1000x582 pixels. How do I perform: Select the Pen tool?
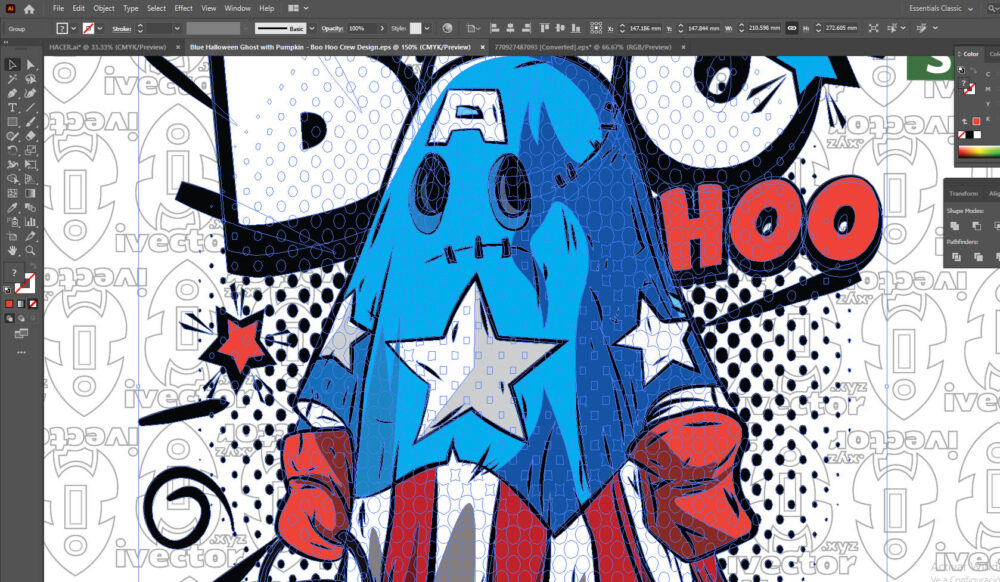click(12, 93)
